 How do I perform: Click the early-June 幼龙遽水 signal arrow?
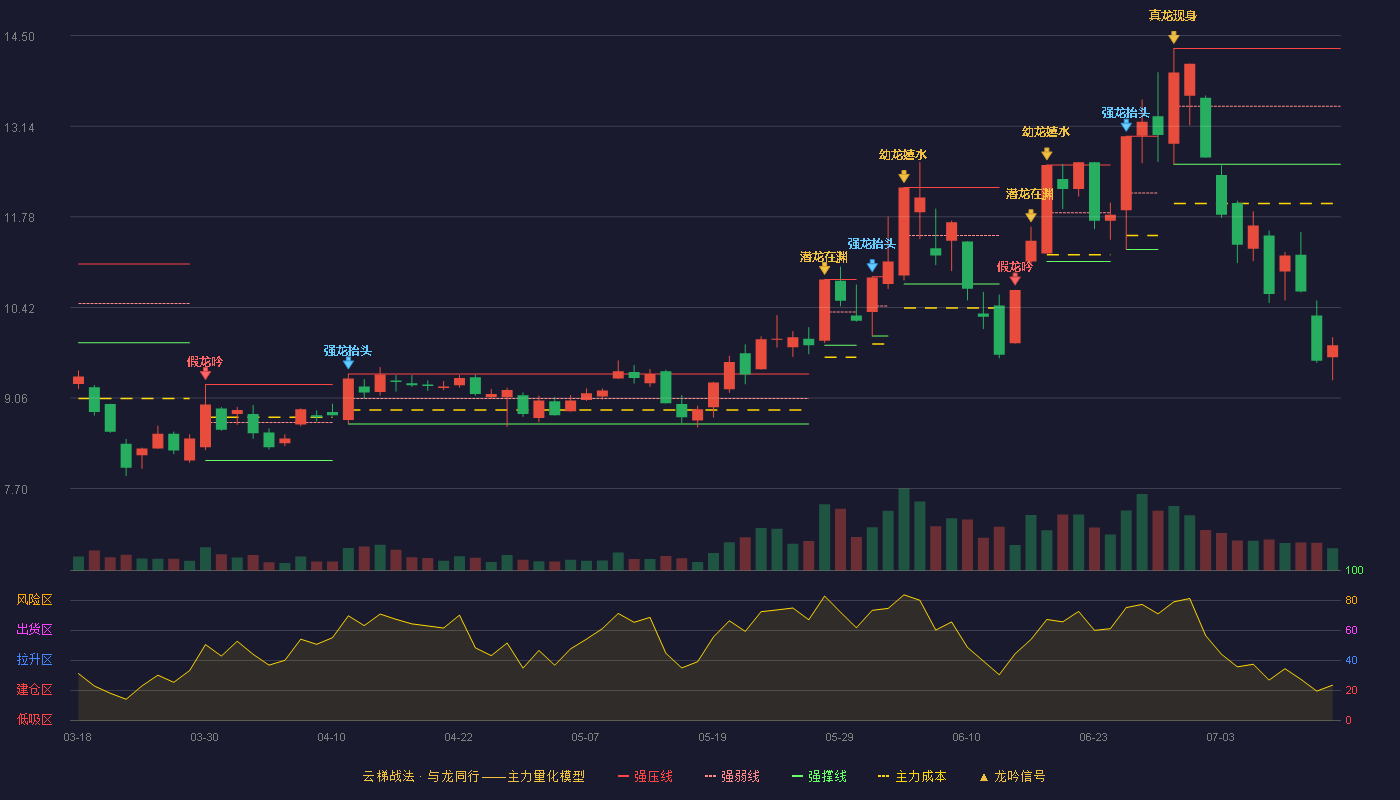904,176
